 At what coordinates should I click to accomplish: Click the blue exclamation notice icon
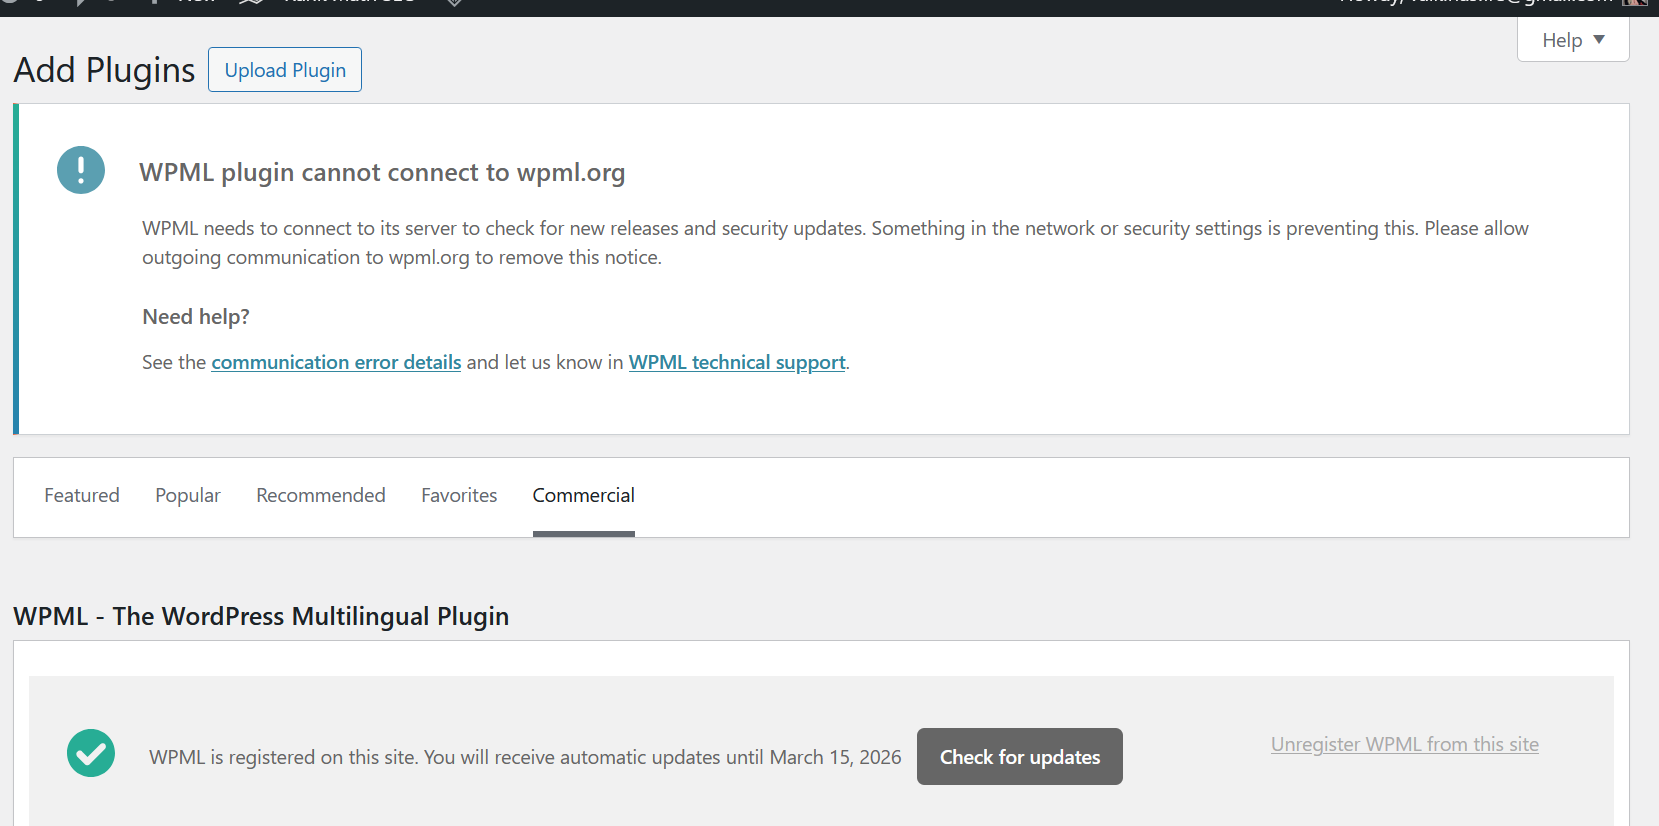click(x=81, y=170)
